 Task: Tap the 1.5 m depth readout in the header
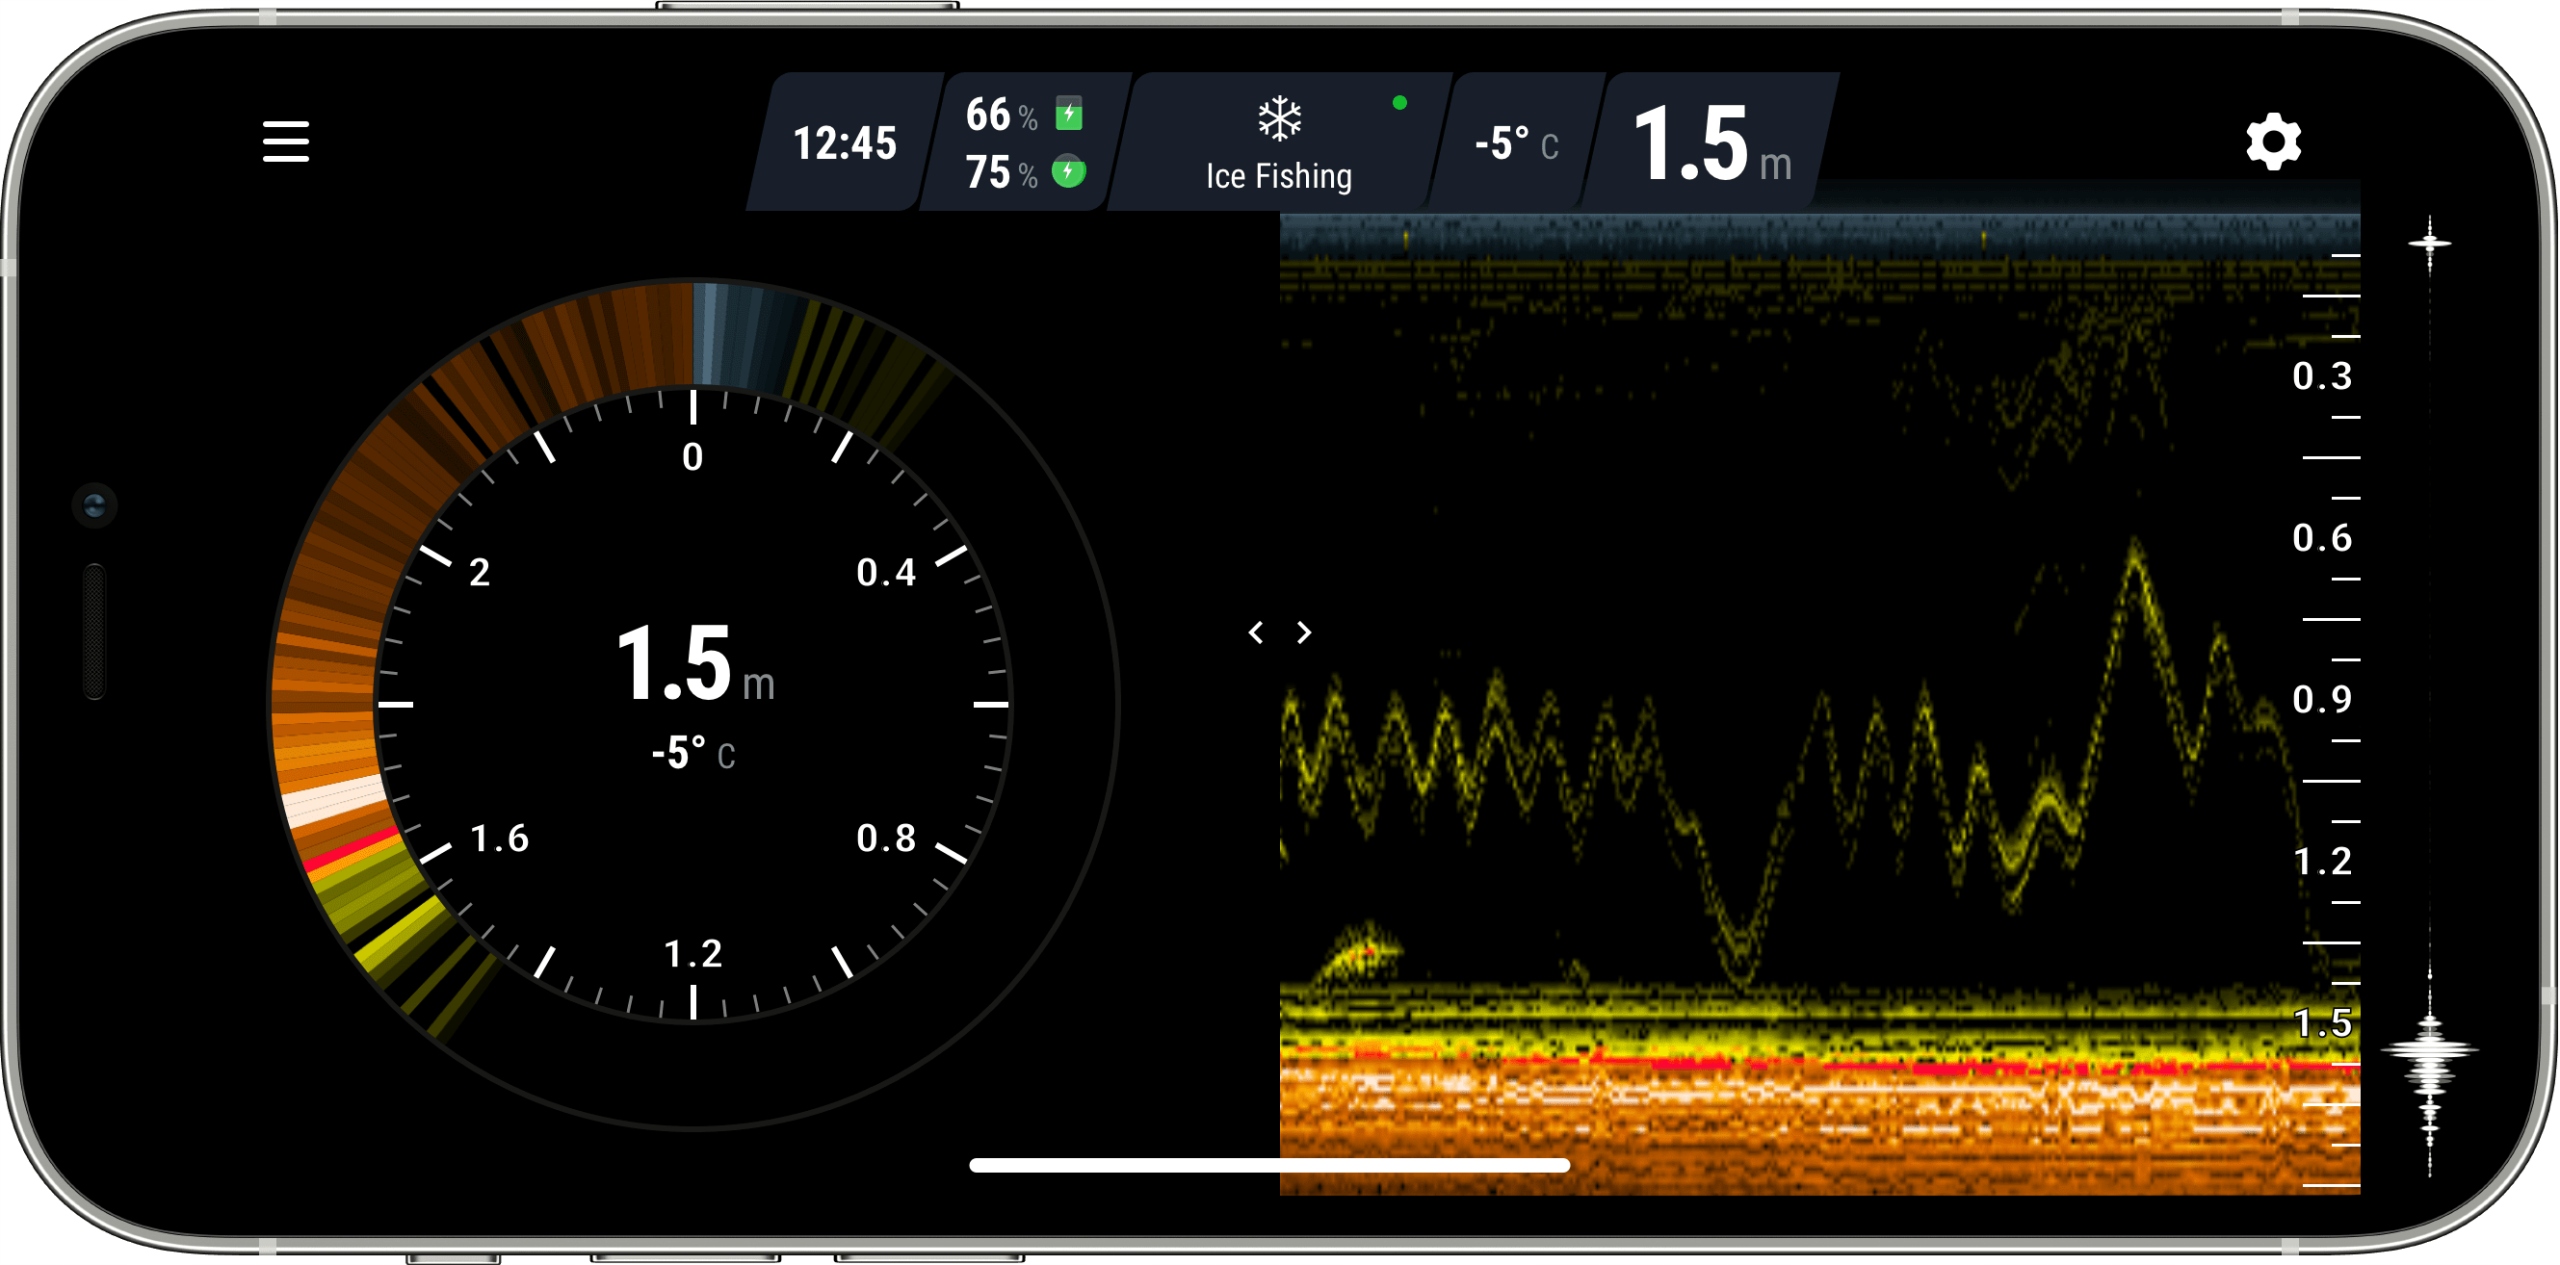click(1711, 145)
